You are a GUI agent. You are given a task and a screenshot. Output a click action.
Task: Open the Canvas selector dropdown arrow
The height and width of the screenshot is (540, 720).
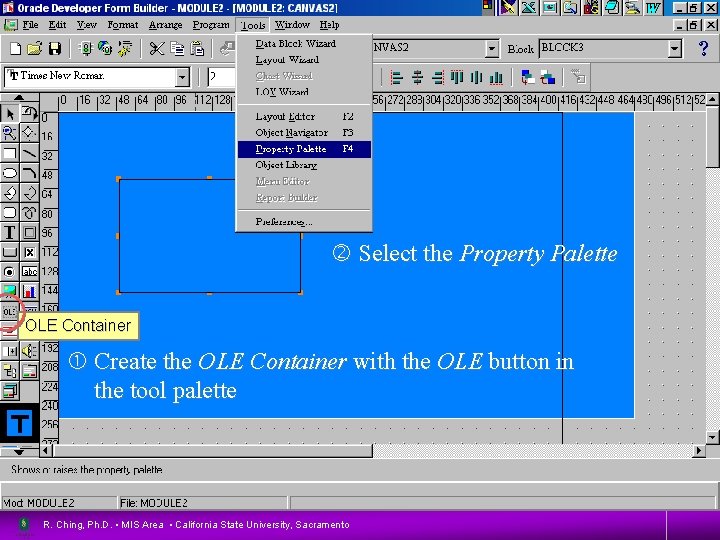click(492, 48)
